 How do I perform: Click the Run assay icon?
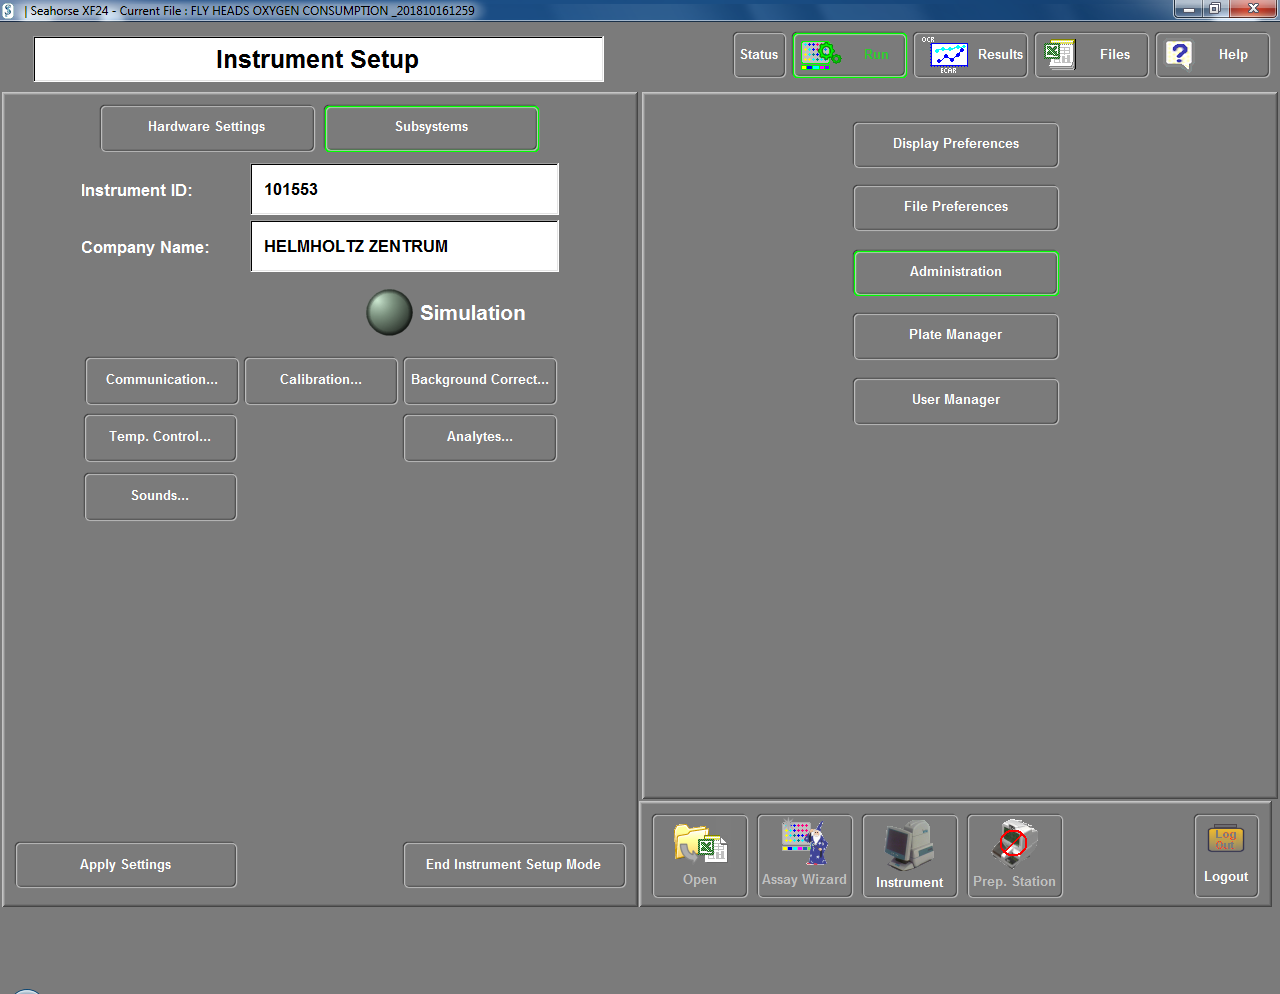[x=822, y=55]
